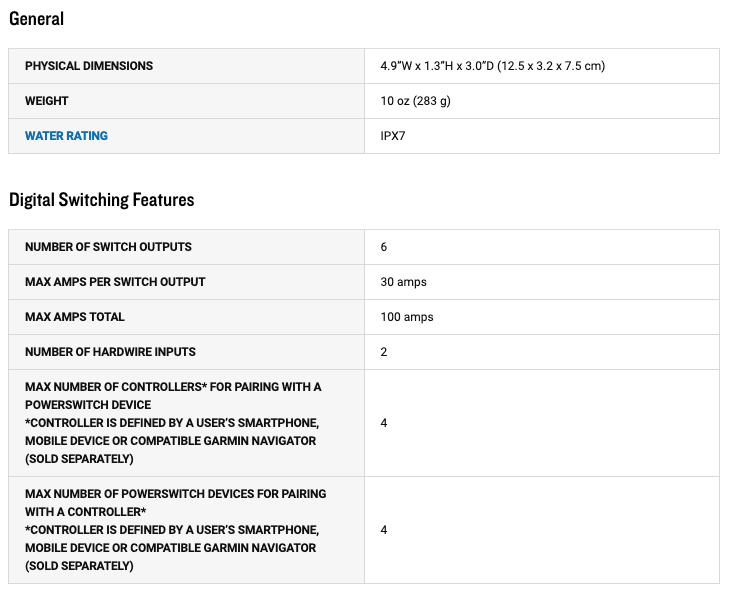Click the max PowerSwitch devices value 4
The image size is (743, 606).
pyautogui.click(x=384, y=530)
